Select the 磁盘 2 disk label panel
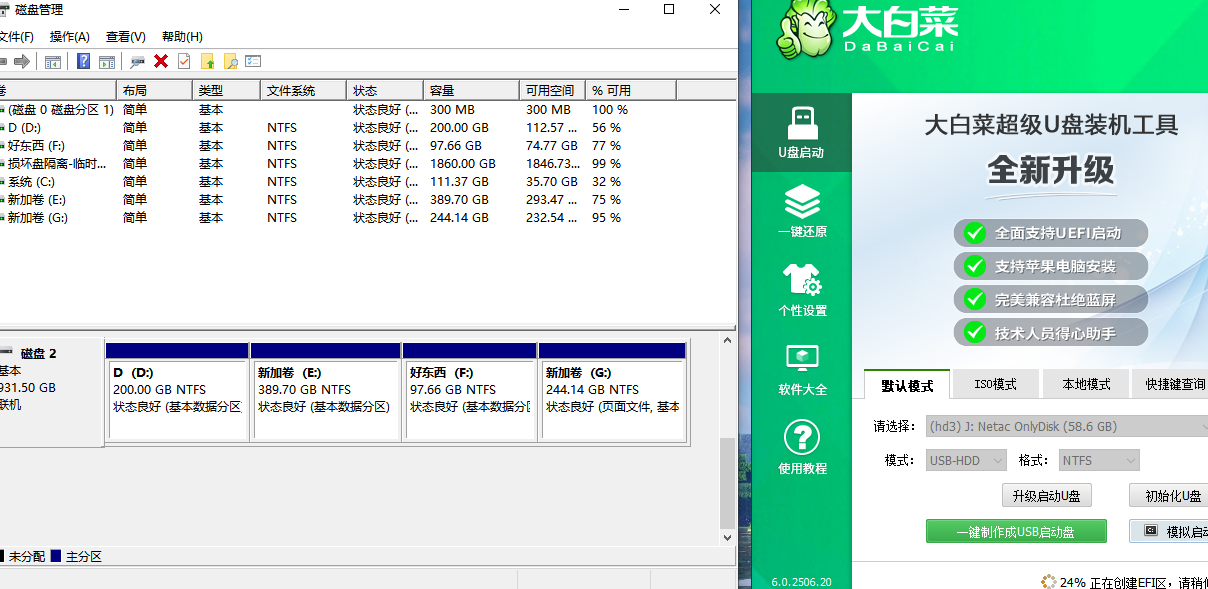Screen dimensions: 1208x589 pos(51,391)
